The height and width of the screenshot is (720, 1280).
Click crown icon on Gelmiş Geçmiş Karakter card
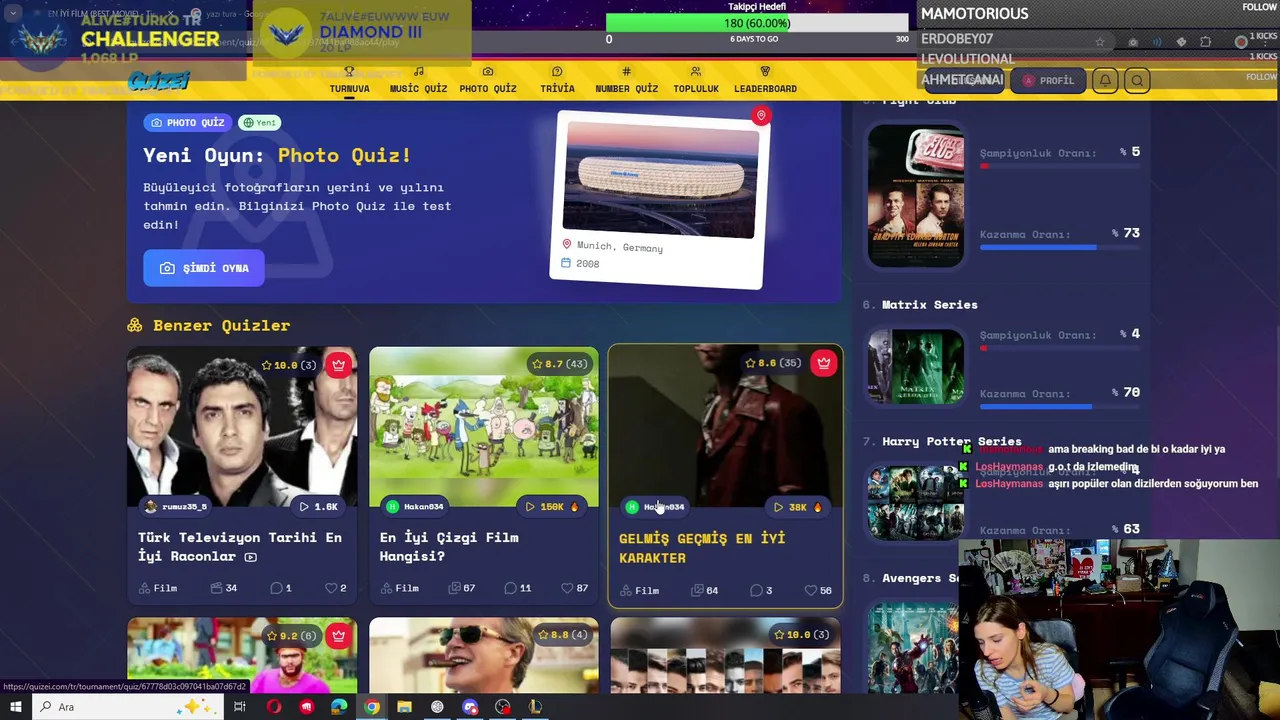pos(823,363)
